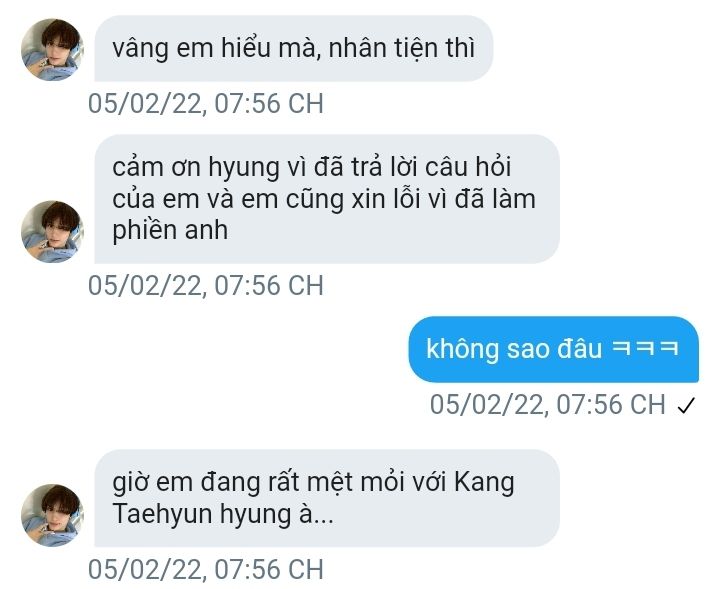Click timestamp under the first message

coord(206,104)
